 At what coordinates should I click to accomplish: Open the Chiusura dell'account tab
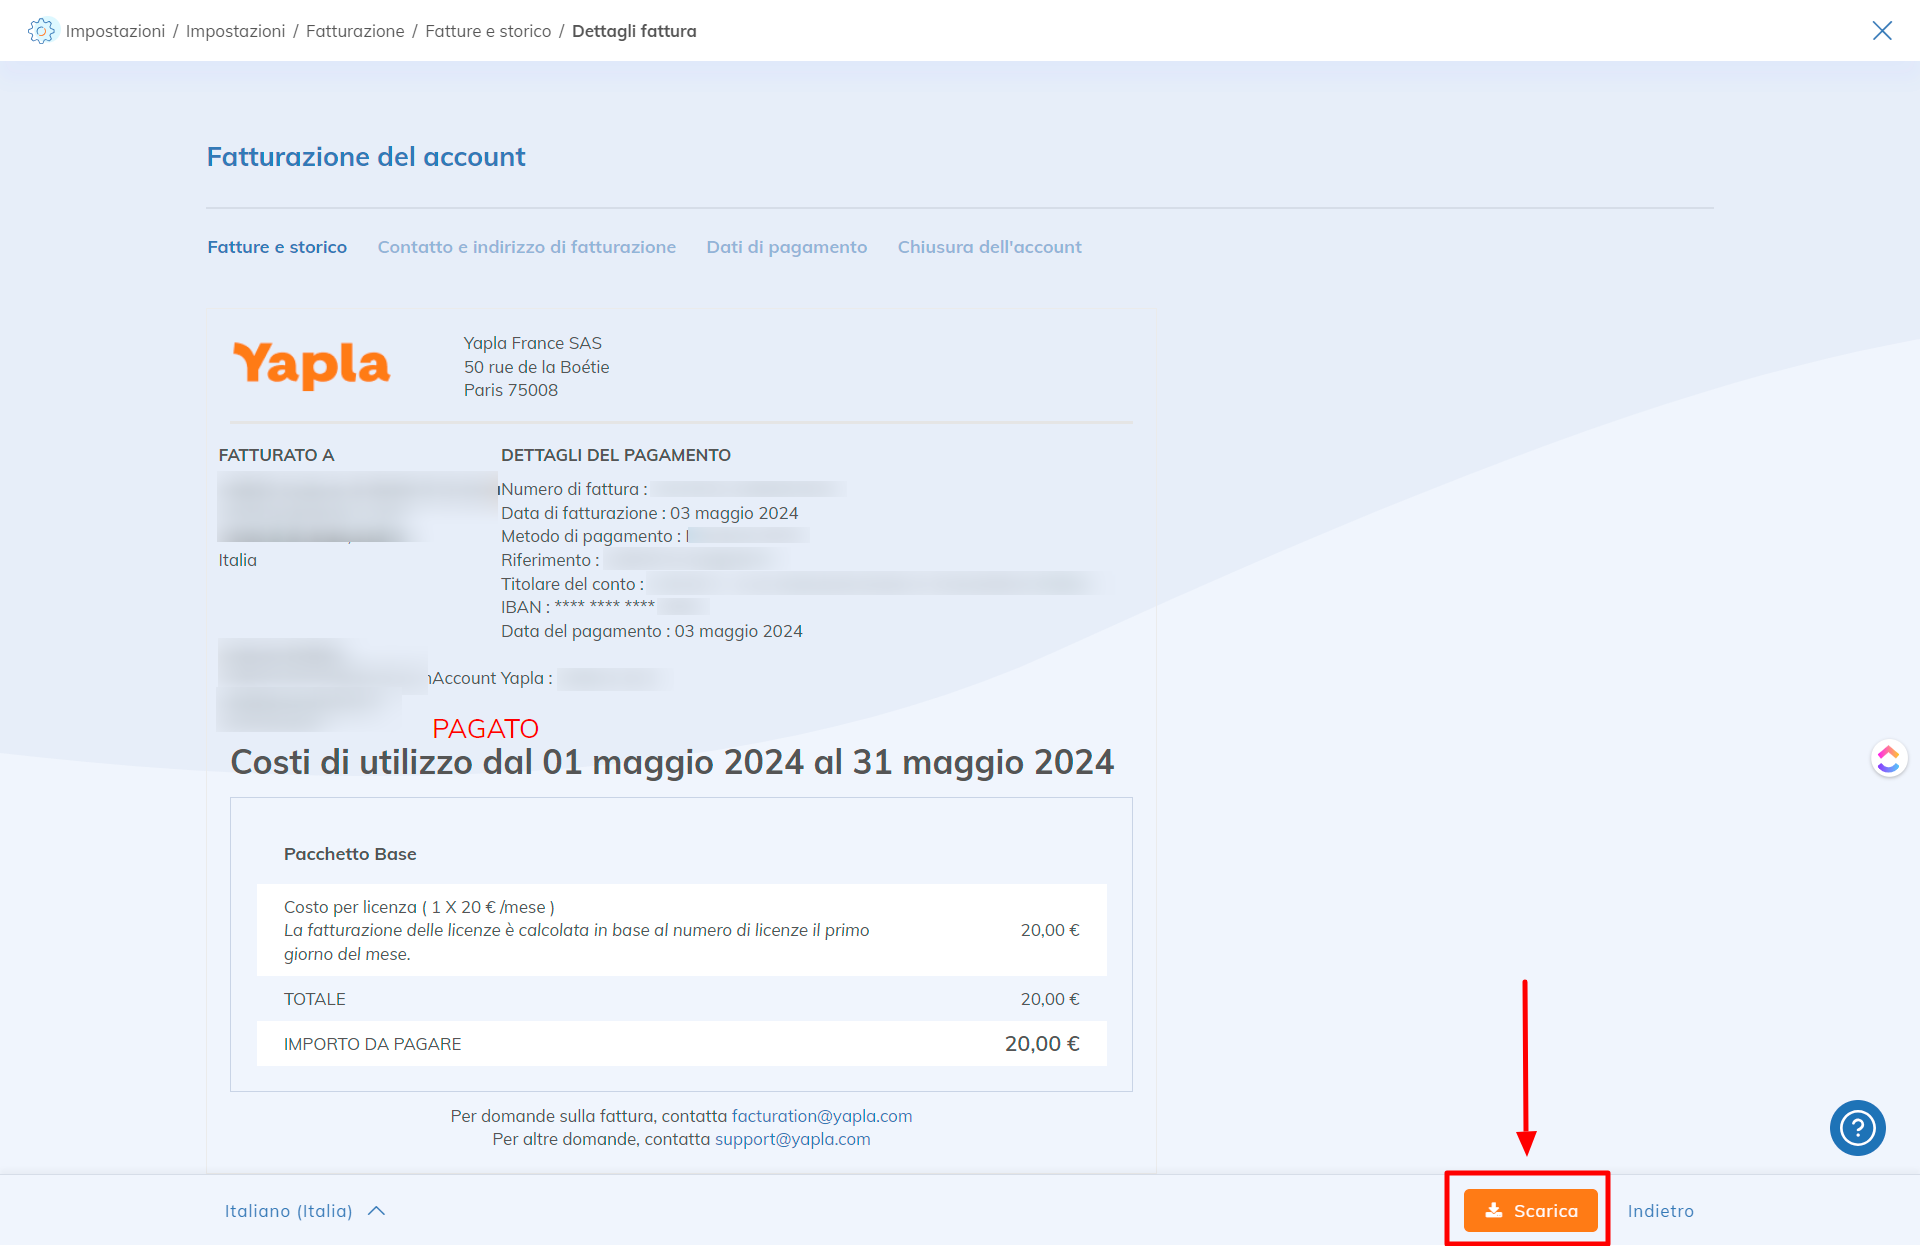tap(989, 247)
